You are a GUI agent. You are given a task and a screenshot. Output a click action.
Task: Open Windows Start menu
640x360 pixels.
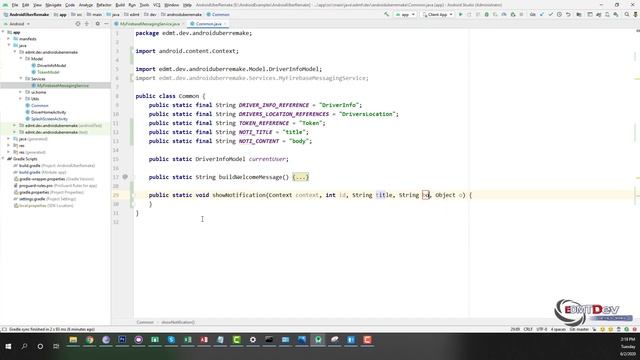pos(8,346)
